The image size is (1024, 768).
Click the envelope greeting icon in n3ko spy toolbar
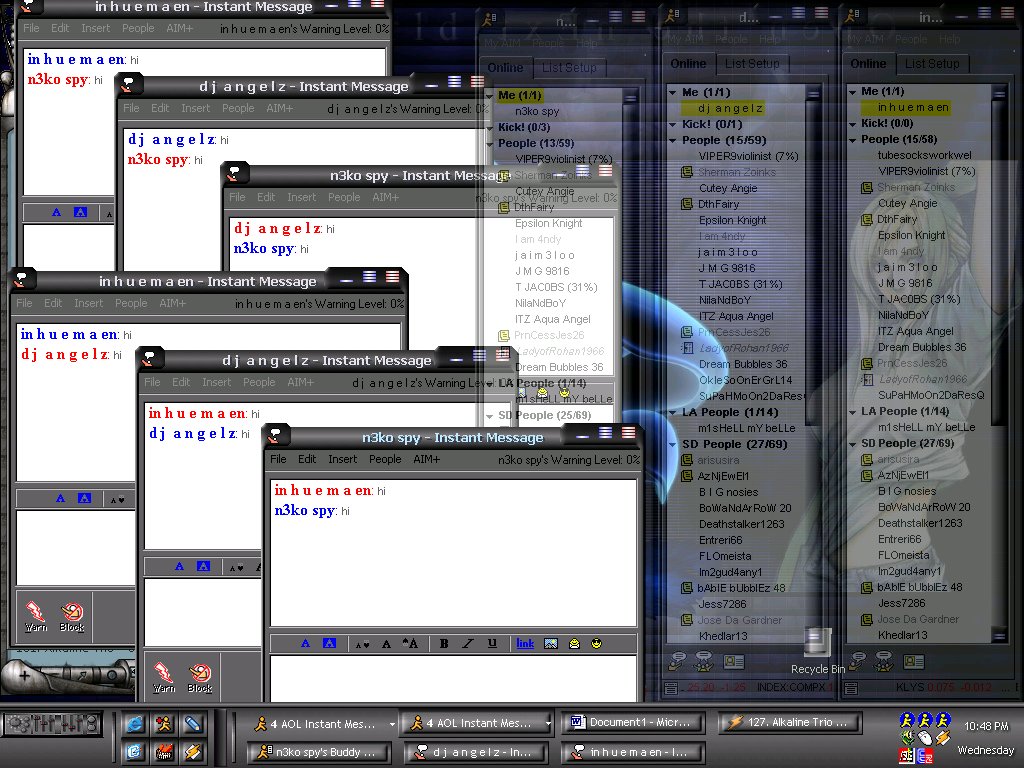(574, 644)
